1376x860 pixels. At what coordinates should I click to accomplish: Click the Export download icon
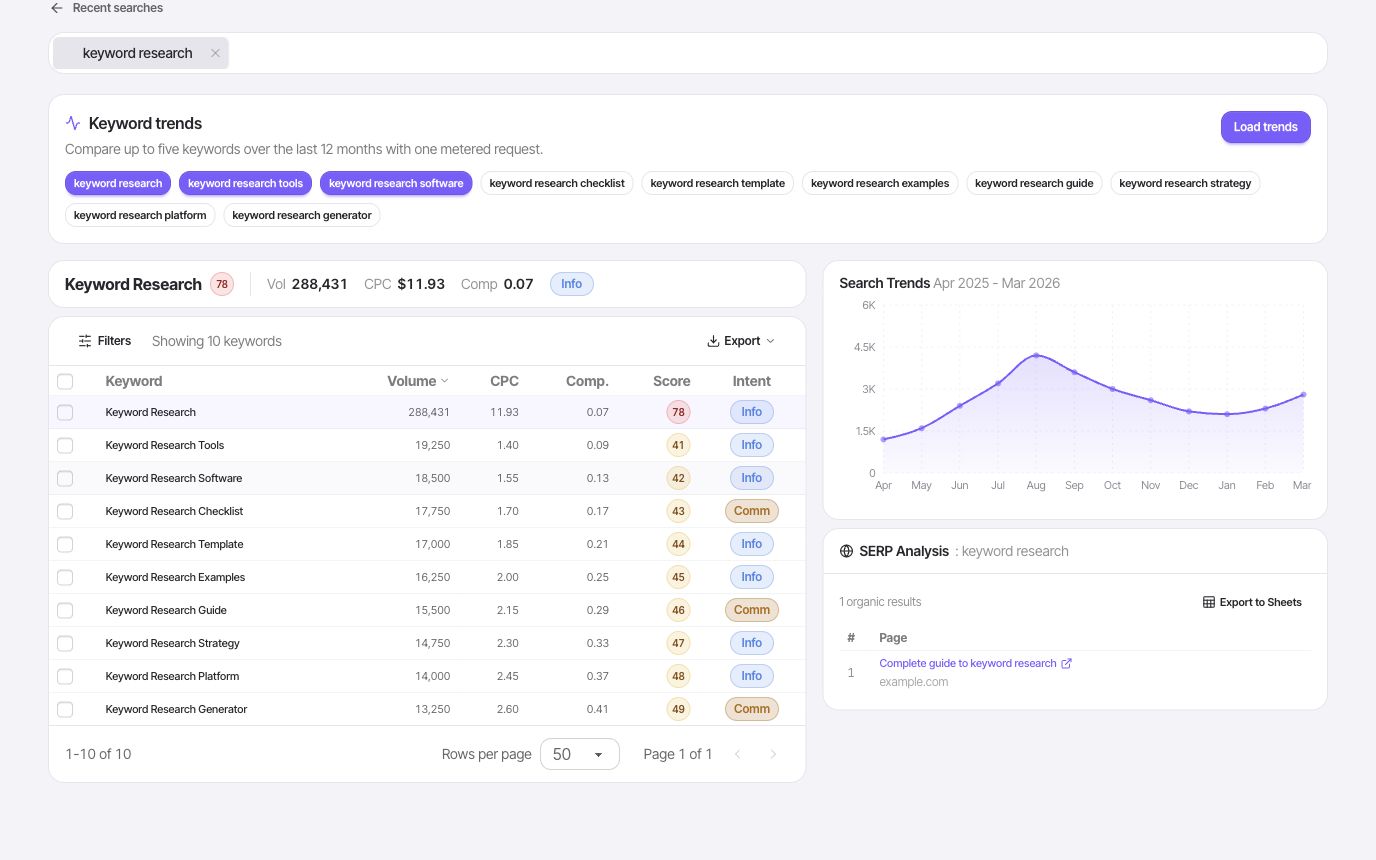point(713,341)
